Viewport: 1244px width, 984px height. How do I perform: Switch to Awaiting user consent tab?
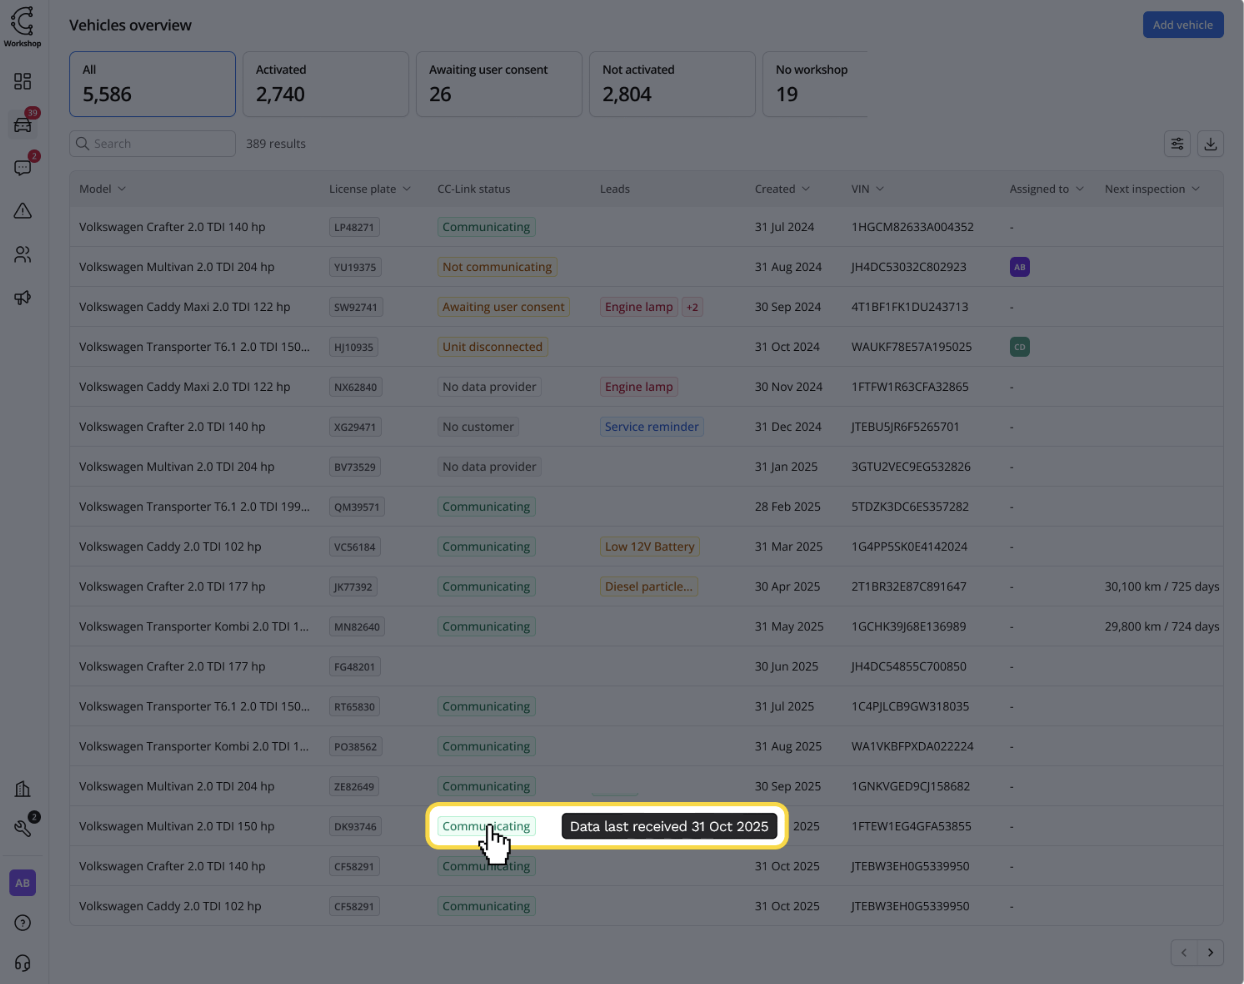pyautogui.click(x=498, y=84)
